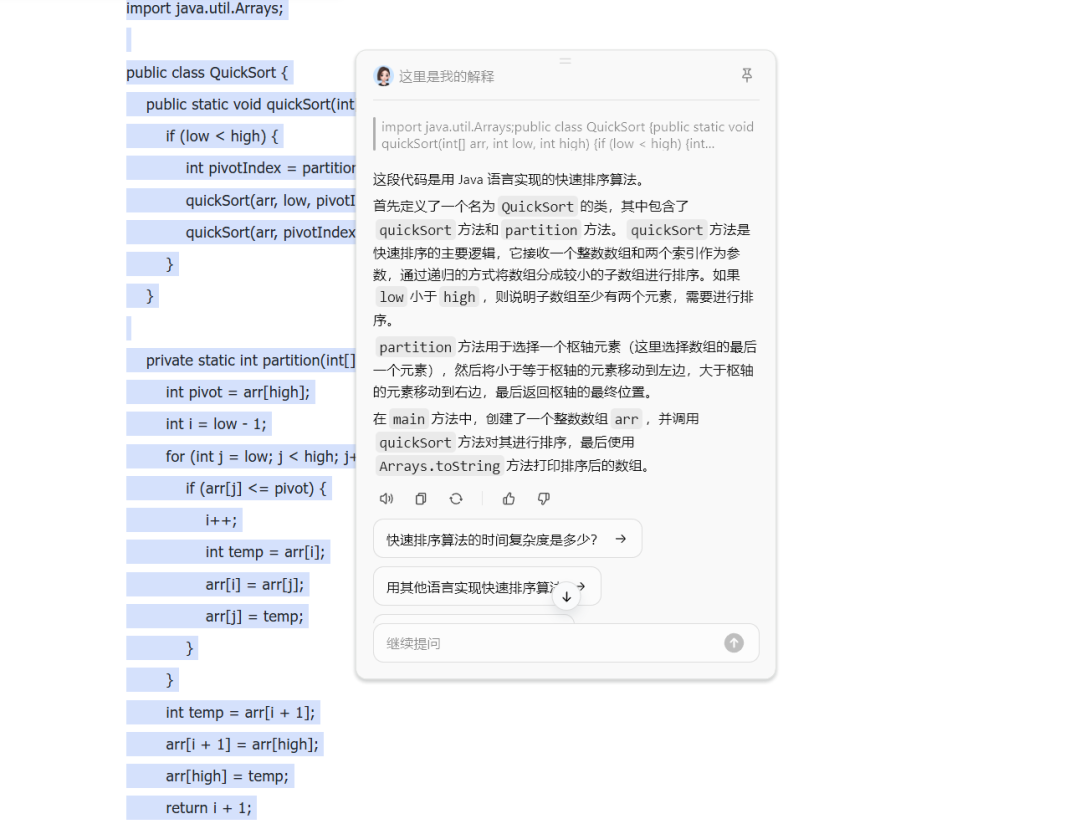1080x824 pixels.
Task: Click the line arr[i] = arr[j];
Action: pyautogui.click(x=254, y=584)
